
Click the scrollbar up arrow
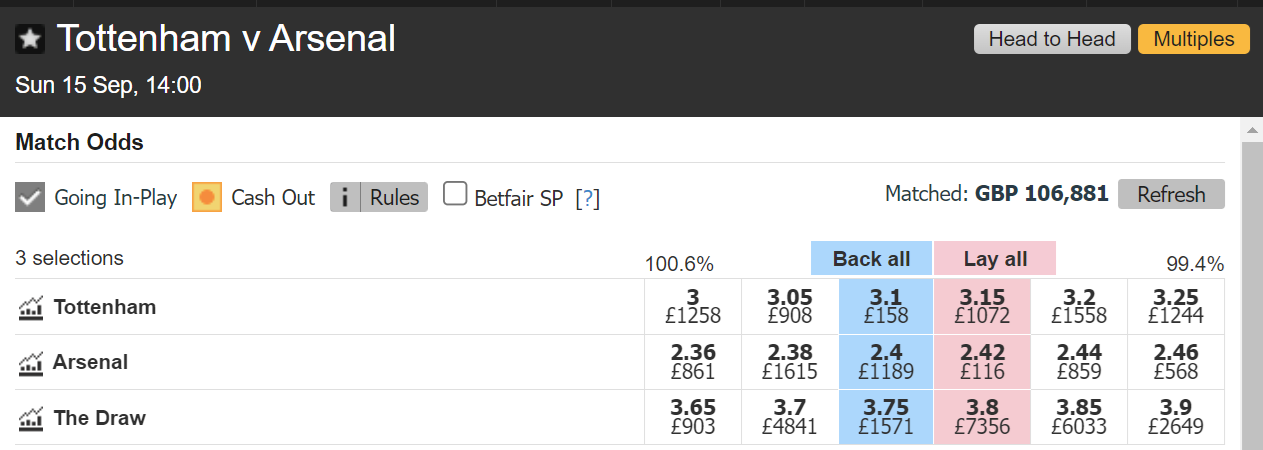(x=1251, y=130)
